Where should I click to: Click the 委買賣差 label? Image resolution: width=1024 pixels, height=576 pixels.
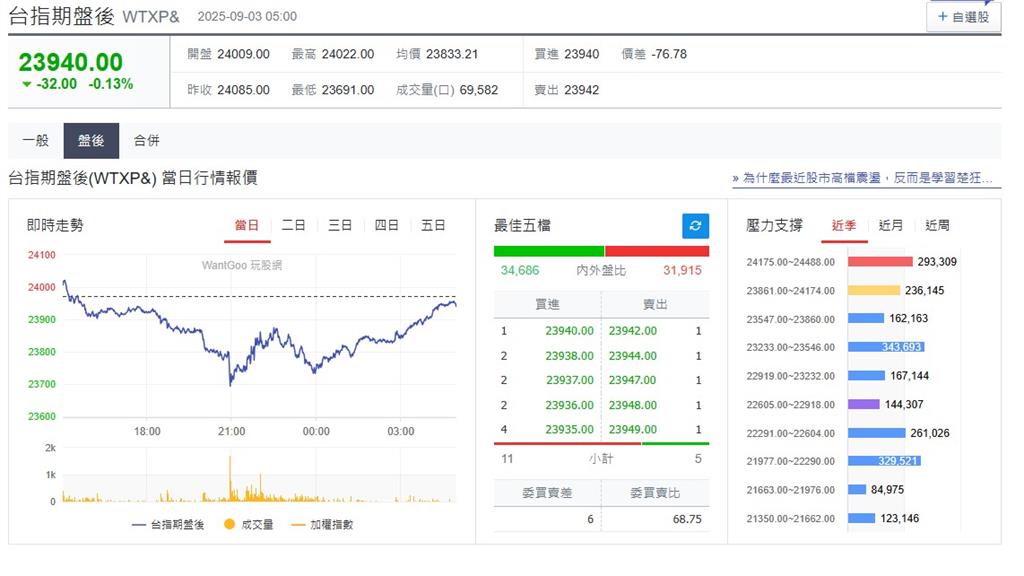pyautogui.click(x=547, y=493)
